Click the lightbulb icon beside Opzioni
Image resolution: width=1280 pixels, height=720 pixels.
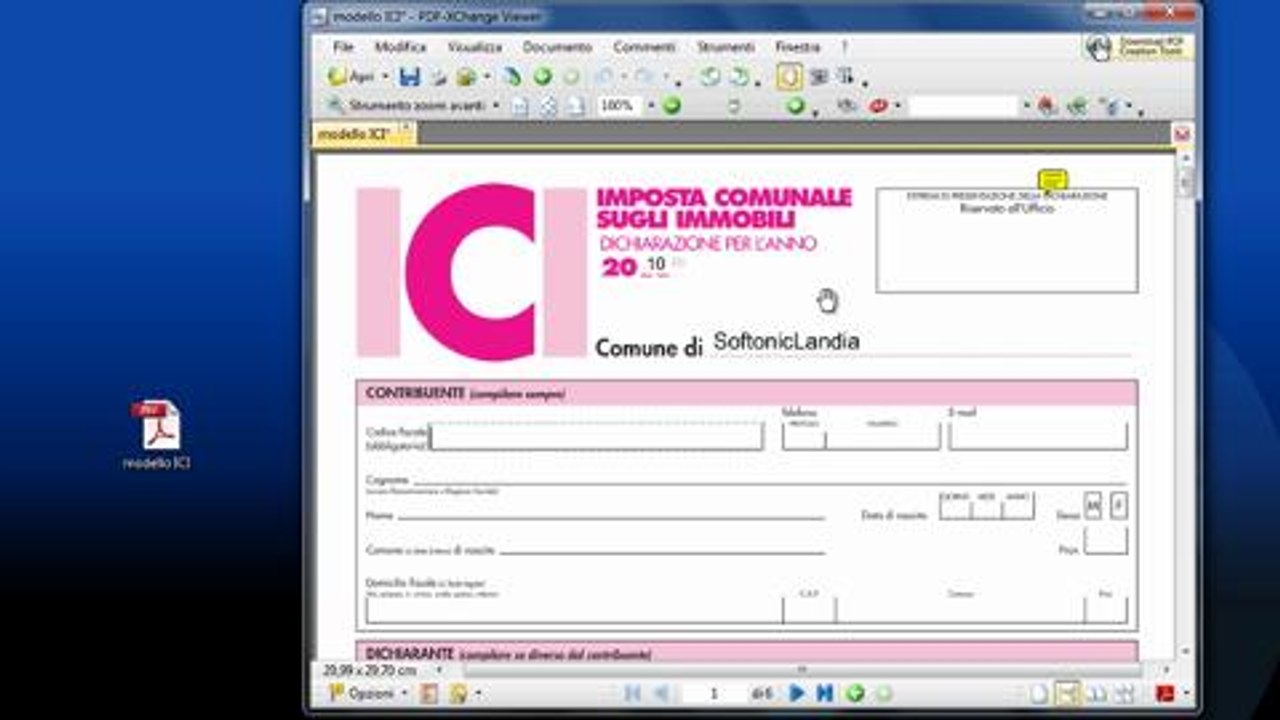[x=458, y=693]
